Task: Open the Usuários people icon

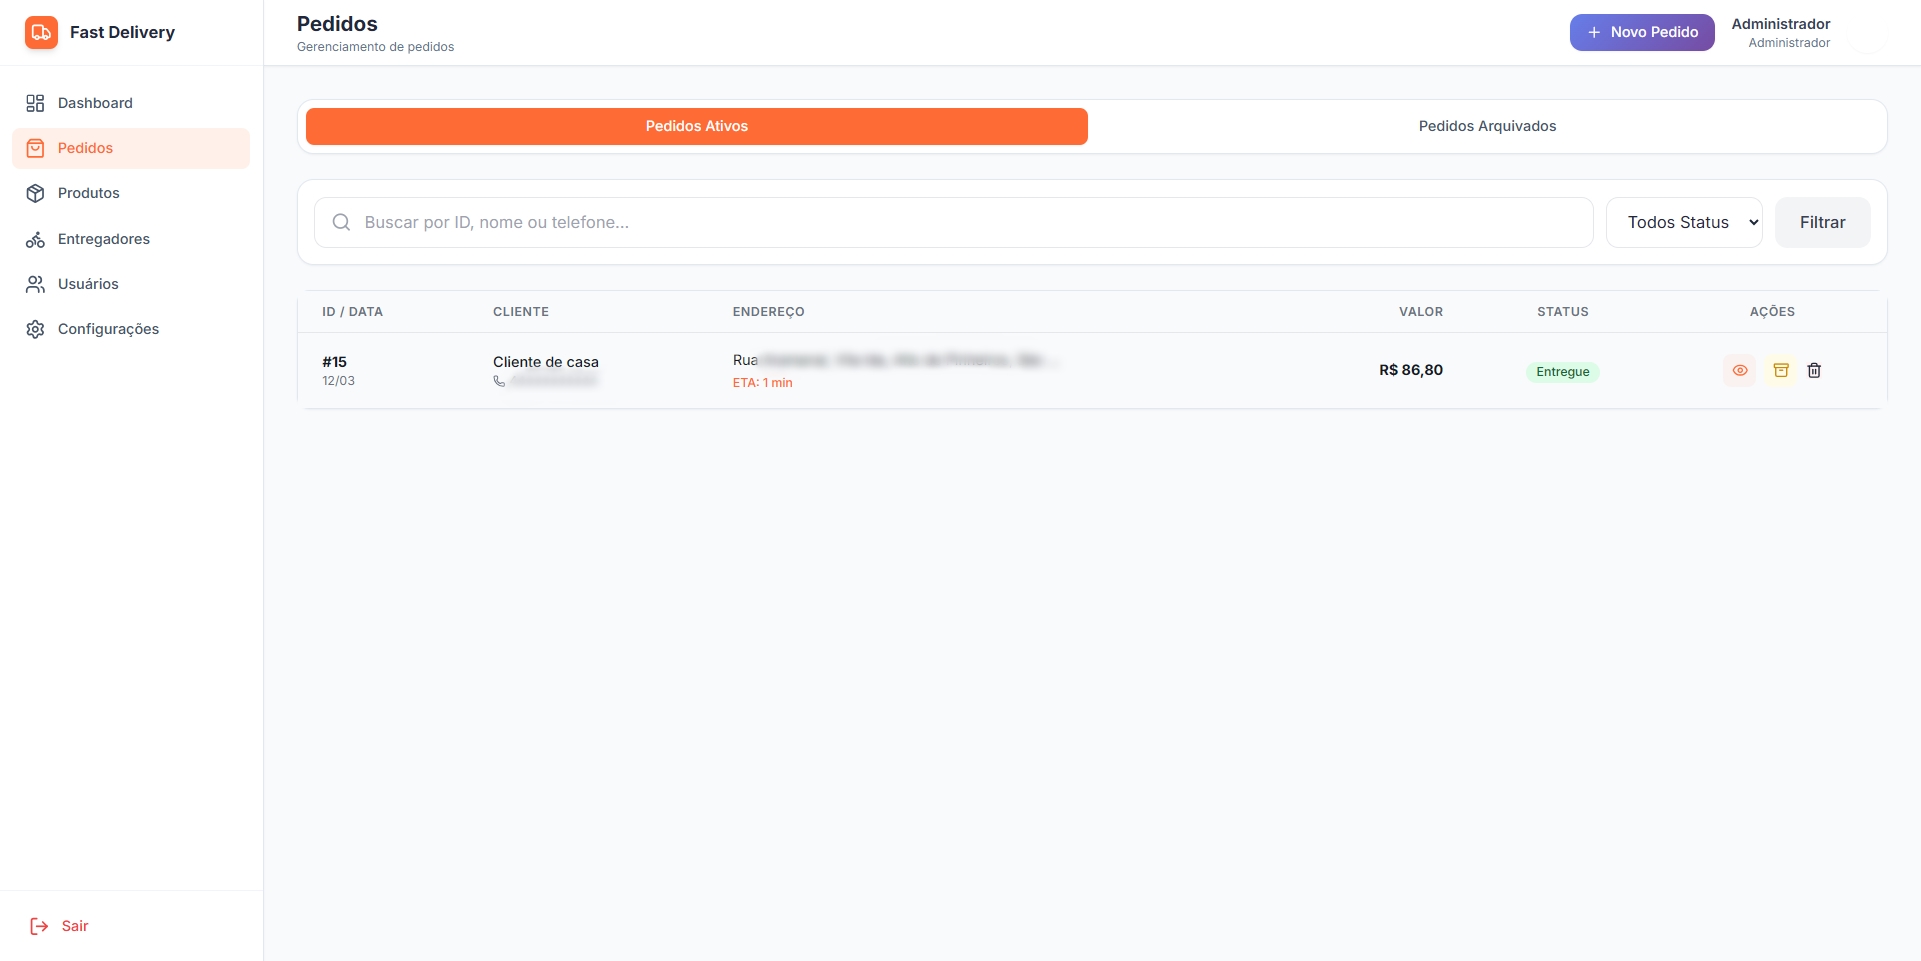Action: coord(35,284)
